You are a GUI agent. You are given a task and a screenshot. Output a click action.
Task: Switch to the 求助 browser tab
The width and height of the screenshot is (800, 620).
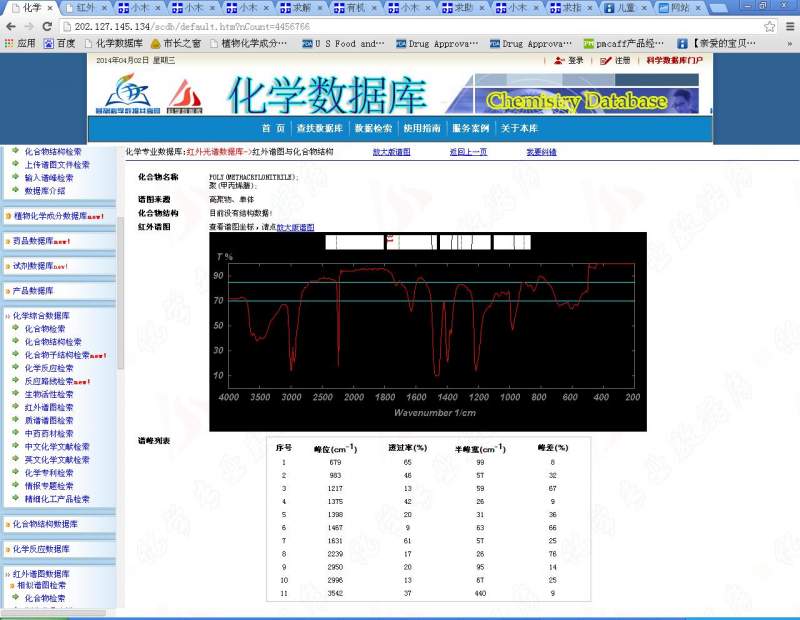[463, 8]
